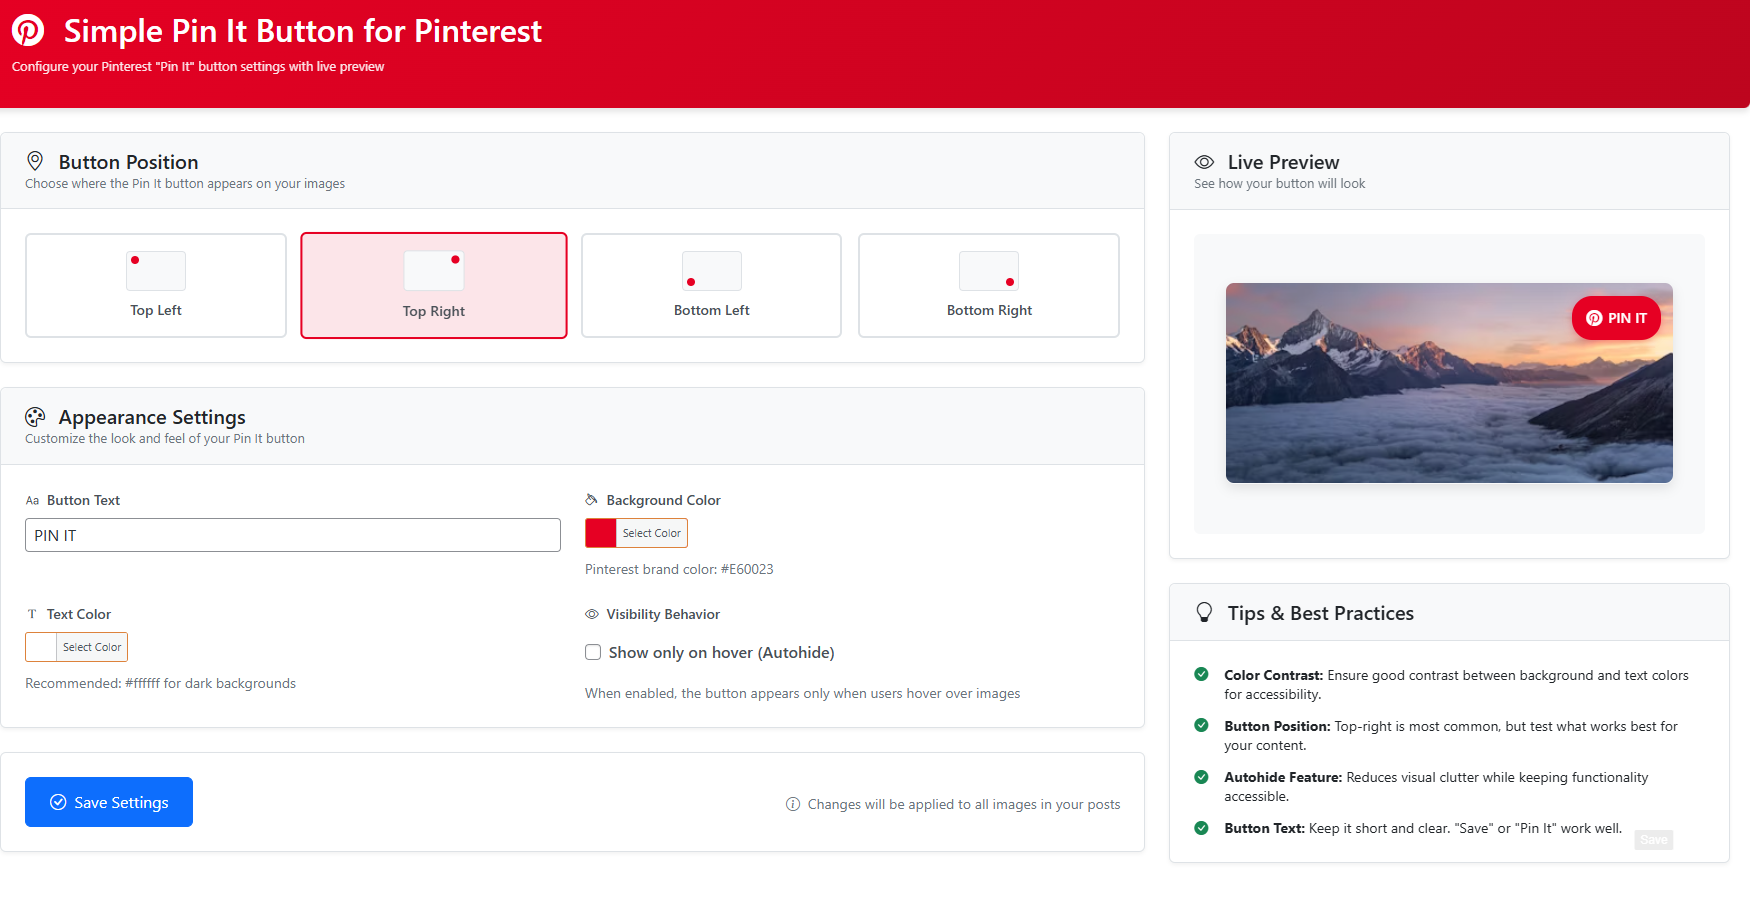Click the 'Choose where the Pin It button appears' text

185,183
